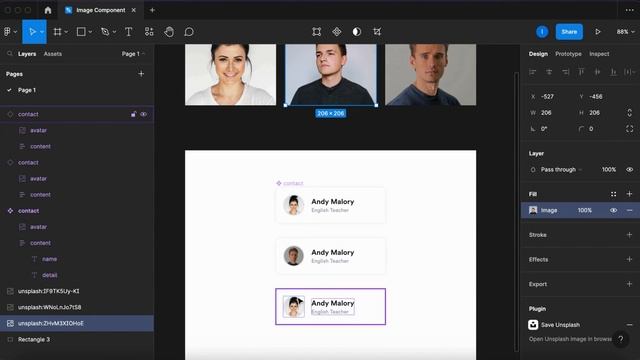640x360 pixels.
Task: Select the Rectangle shape tool
Action: pyautogui.click(x=81, y=32)
